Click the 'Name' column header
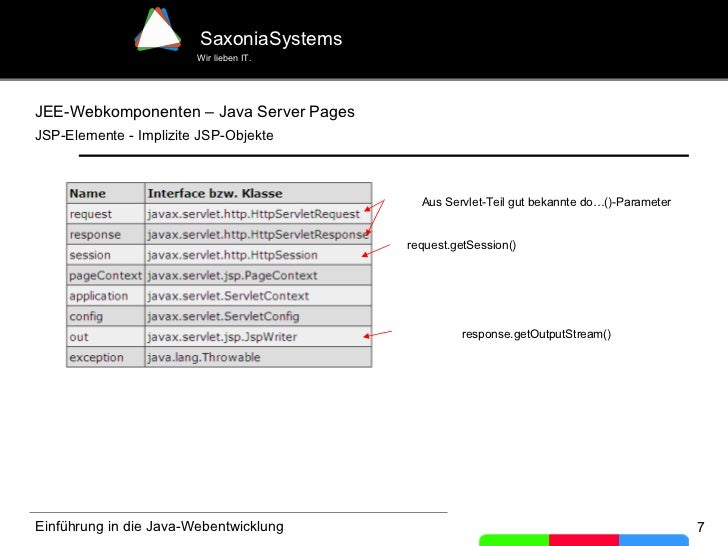The image size is (728, 546). pos(106,193)
